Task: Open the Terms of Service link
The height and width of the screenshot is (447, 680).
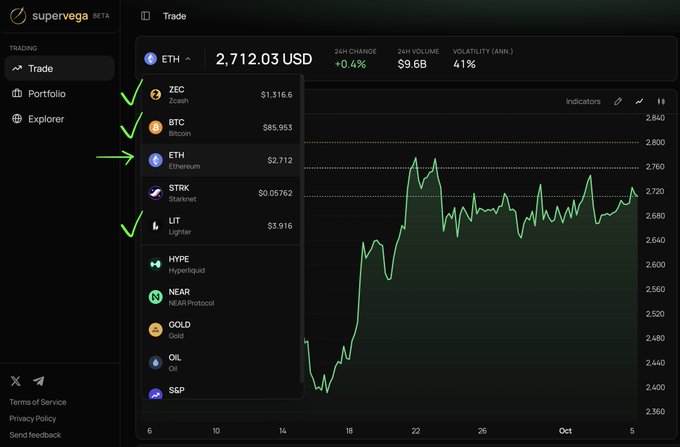Action: pos(38,402)
